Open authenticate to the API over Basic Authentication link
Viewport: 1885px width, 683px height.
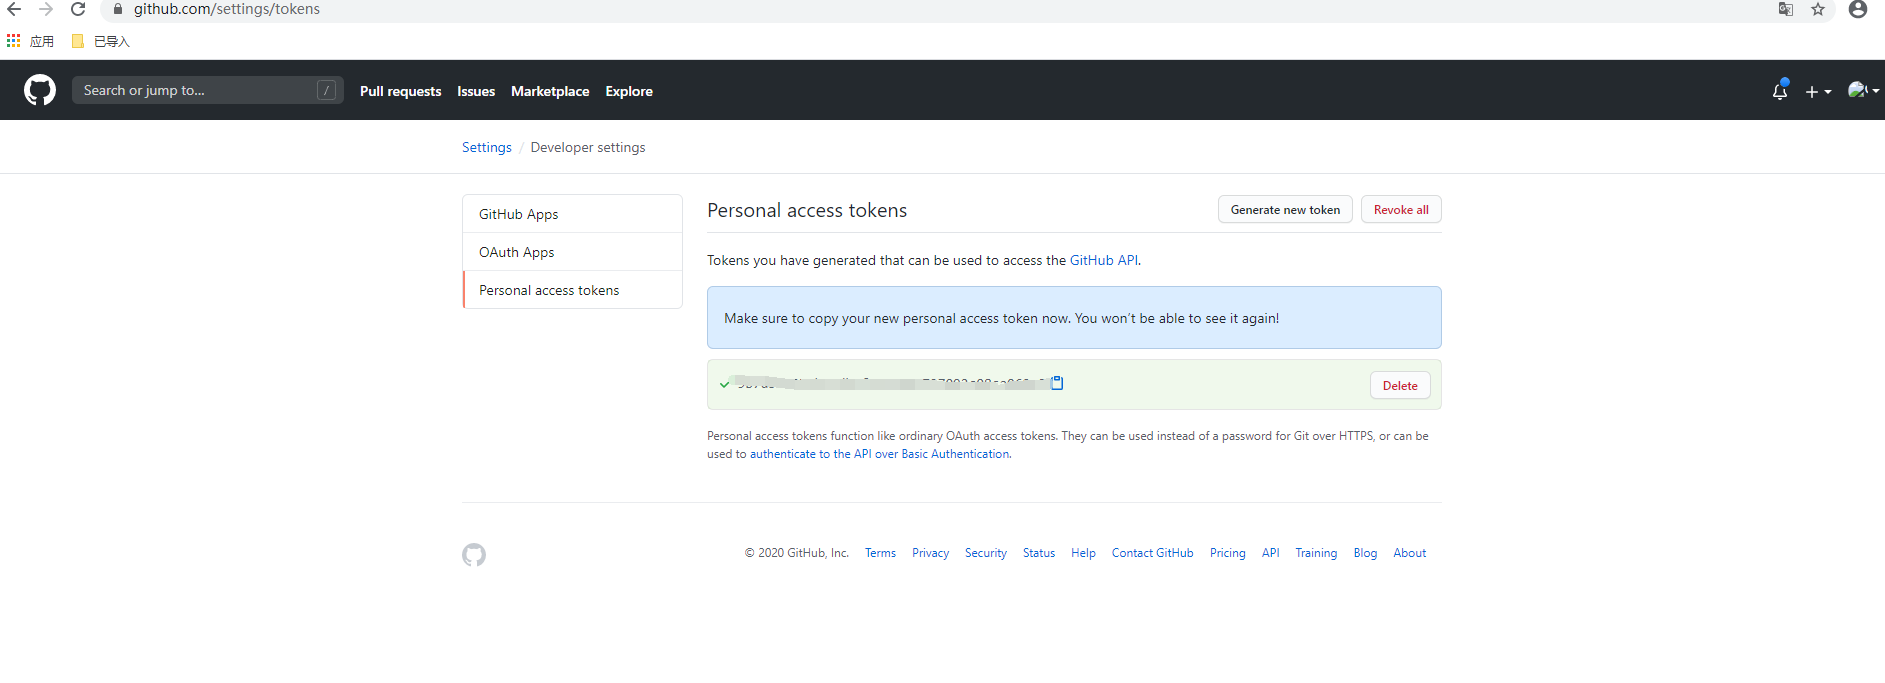click(x=880, y=454)
